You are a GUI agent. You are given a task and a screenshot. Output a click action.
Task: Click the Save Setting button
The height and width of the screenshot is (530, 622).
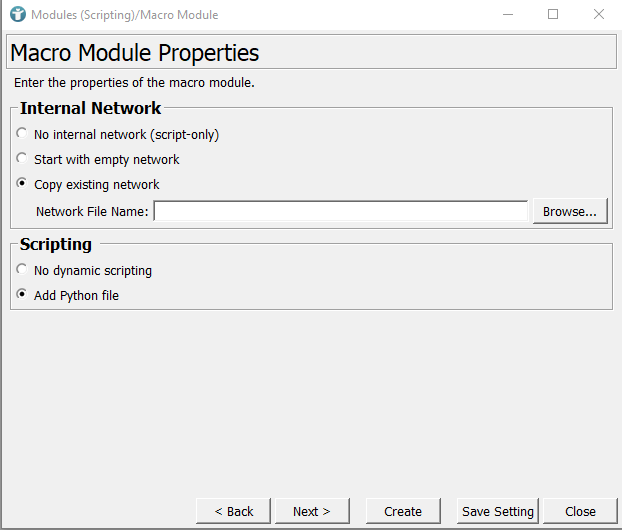497,511
